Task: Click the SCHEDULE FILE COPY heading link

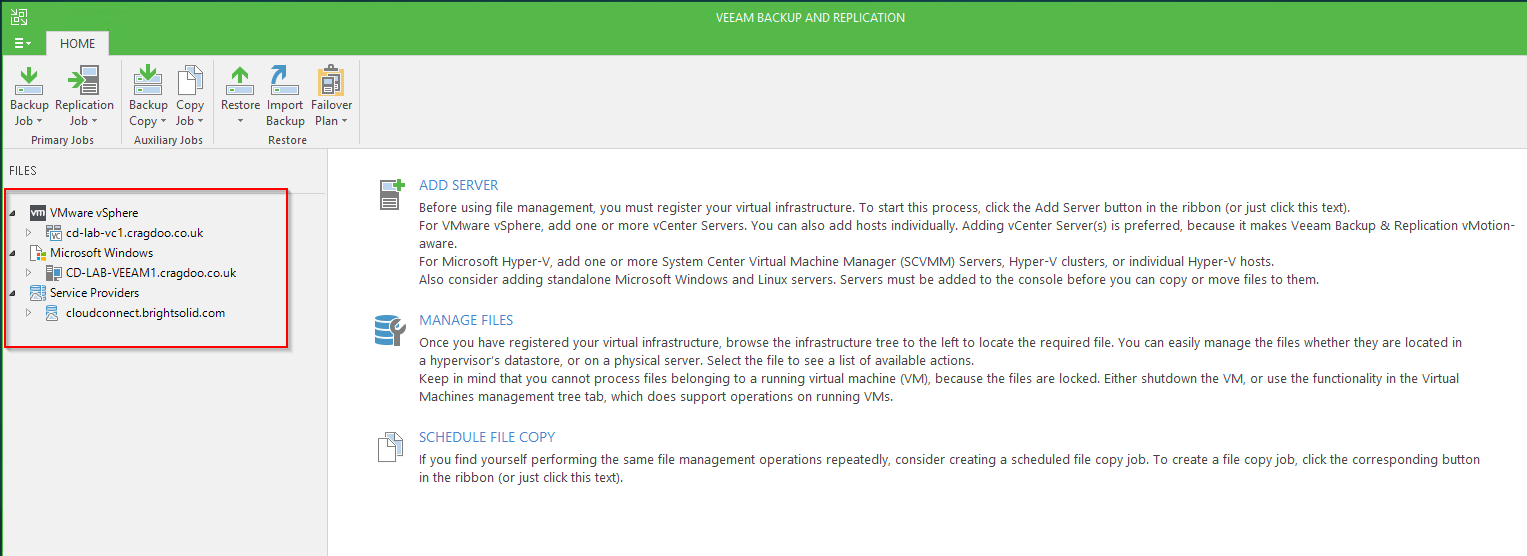Action: [487, 437]
